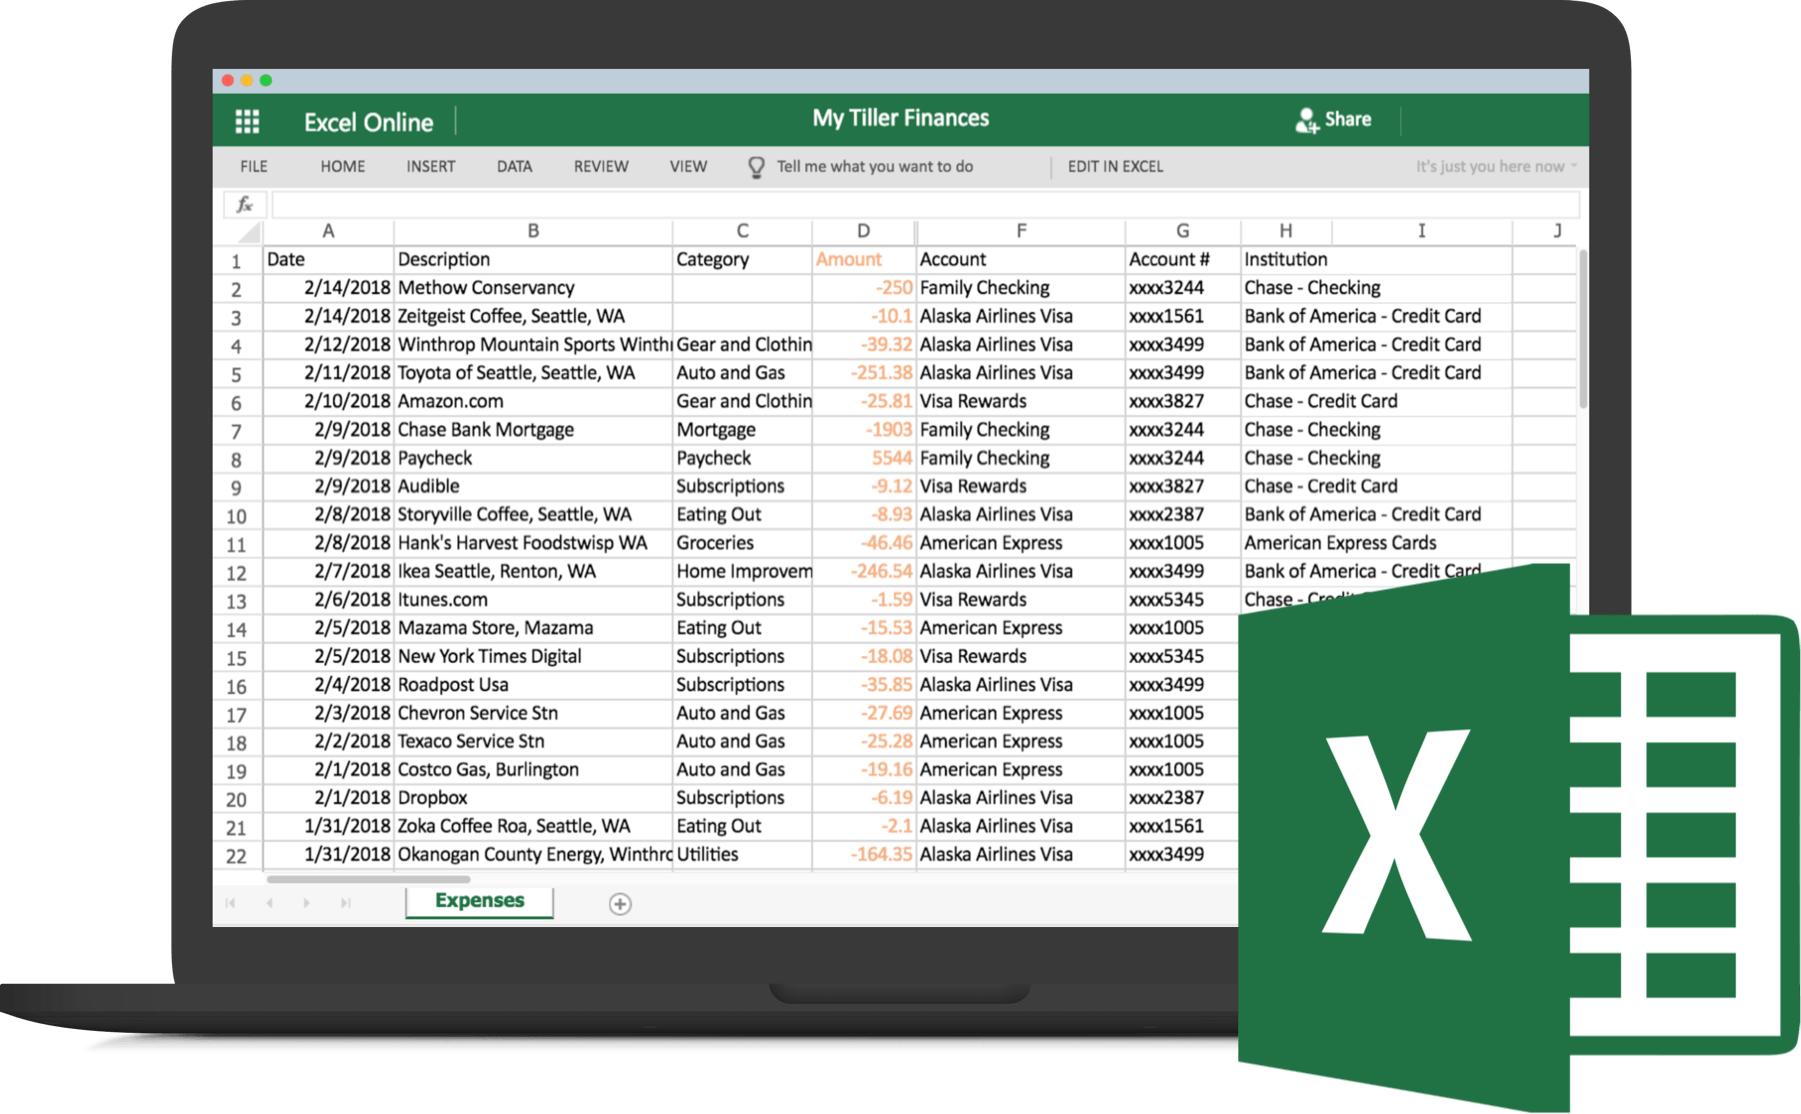
Task: Click Dropbox description cell
Action: (x=533, y=798)
